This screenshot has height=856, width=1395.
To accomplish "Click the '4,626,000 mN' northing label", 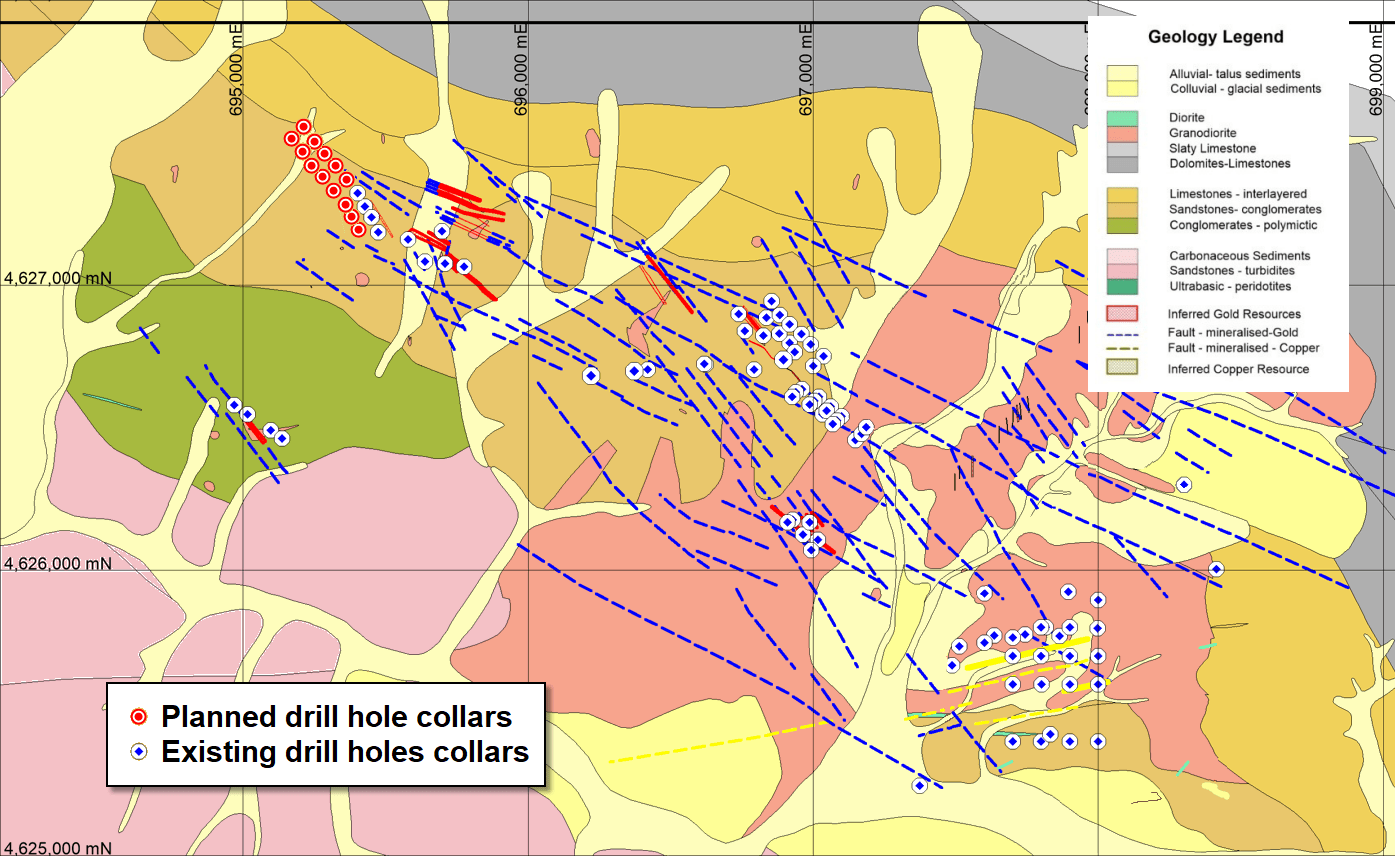I will point(58,563).
